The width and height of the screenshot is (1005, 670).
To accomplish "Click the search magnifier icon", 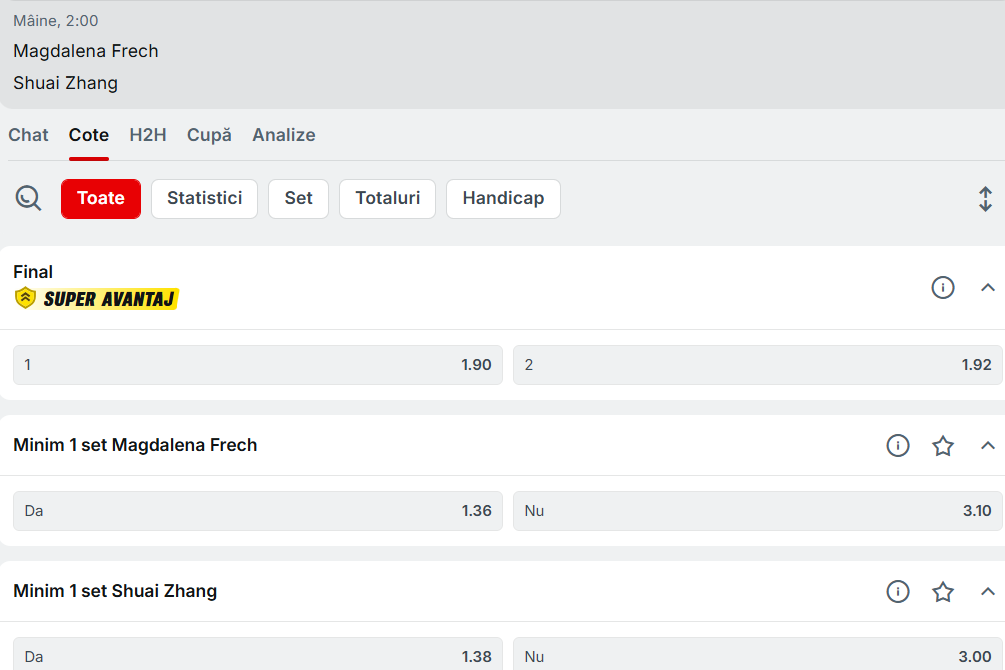I will click(x=29, y=198).
